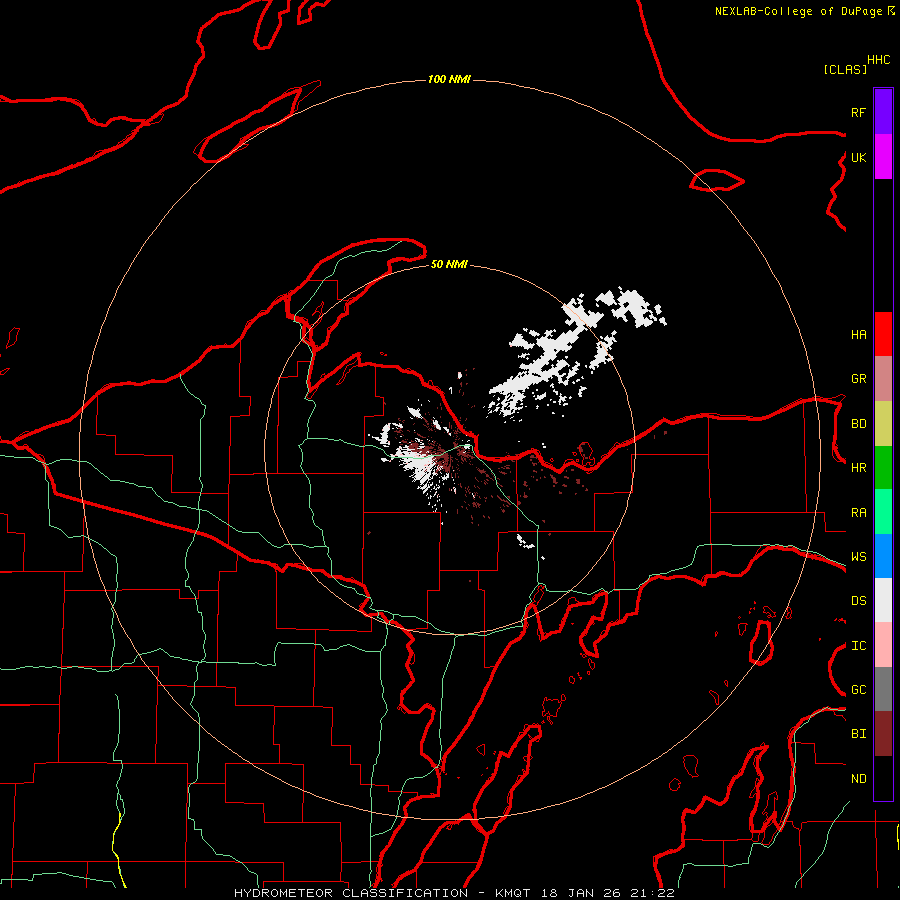Click the Hydrometeor Classification KMQT title text
This screenshot has height=900, width=900.
click(454, 893)
